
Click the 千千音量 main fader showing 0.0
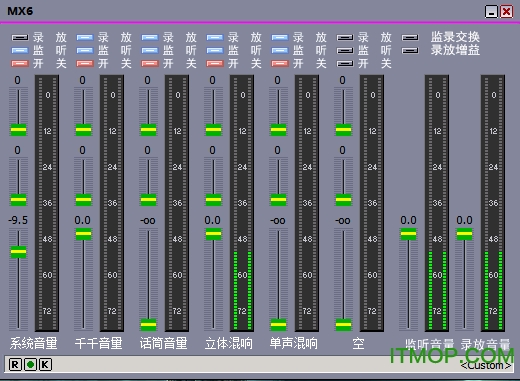(83, 234)
